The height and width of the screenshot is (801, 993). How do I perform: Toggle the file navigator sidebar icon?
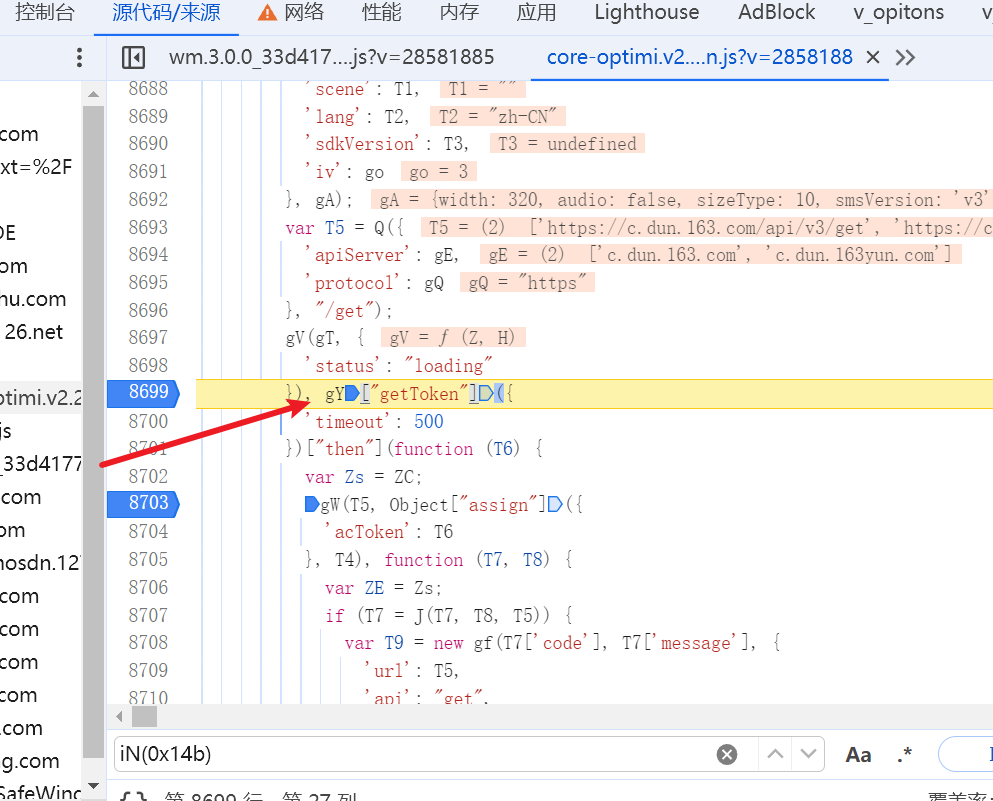click(133, 58)
